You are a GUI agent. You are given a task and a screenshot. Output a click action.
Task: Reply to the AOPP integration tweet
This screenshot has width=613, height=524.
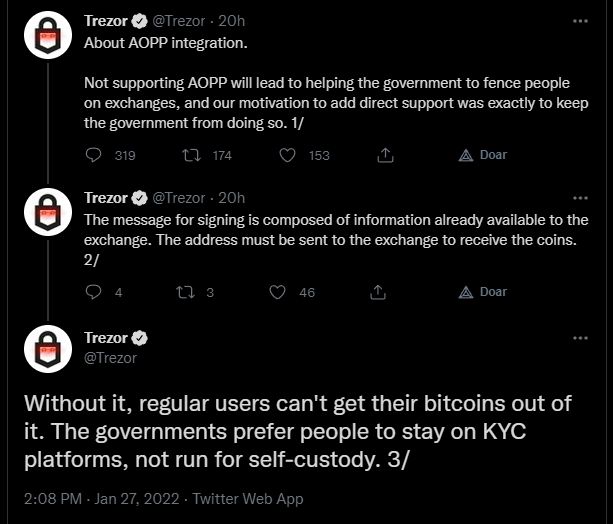(93, 155)
